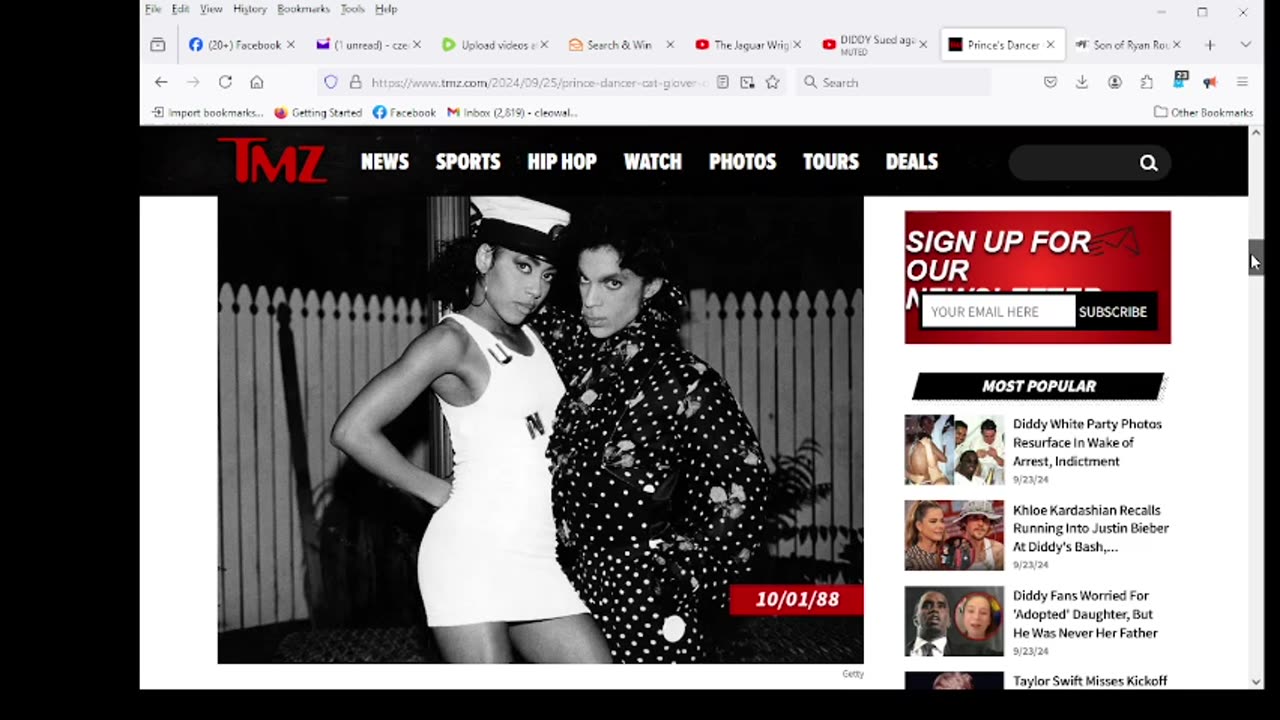The width and height of the screenshot is (1280, 720).
Task: Open the tracking protection shield icon
Action: (x=331, y=82)
